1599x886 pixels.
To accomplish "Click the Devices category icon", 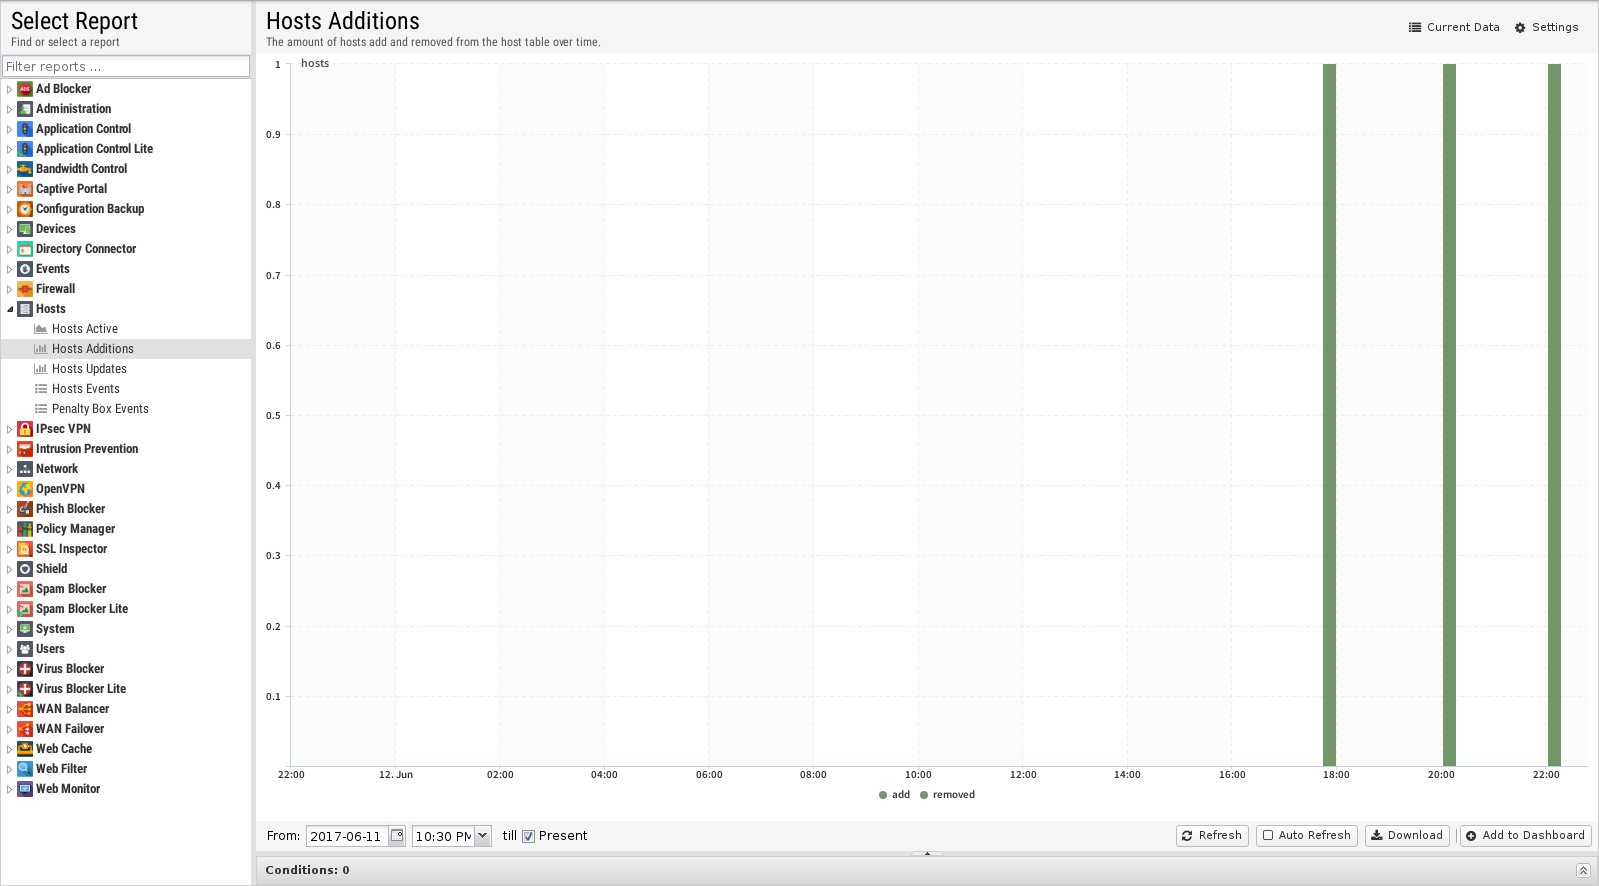I will (x=25, y=229).
